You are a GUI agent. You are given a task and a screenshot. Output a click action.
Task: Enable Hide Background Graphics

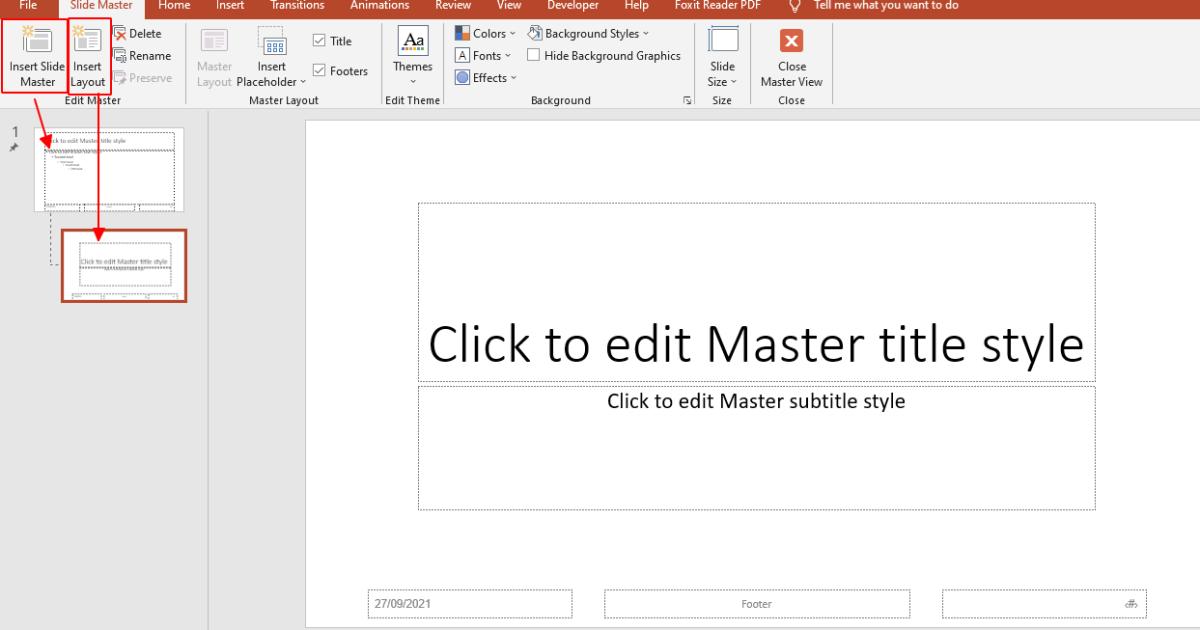[x=534, y=56]
